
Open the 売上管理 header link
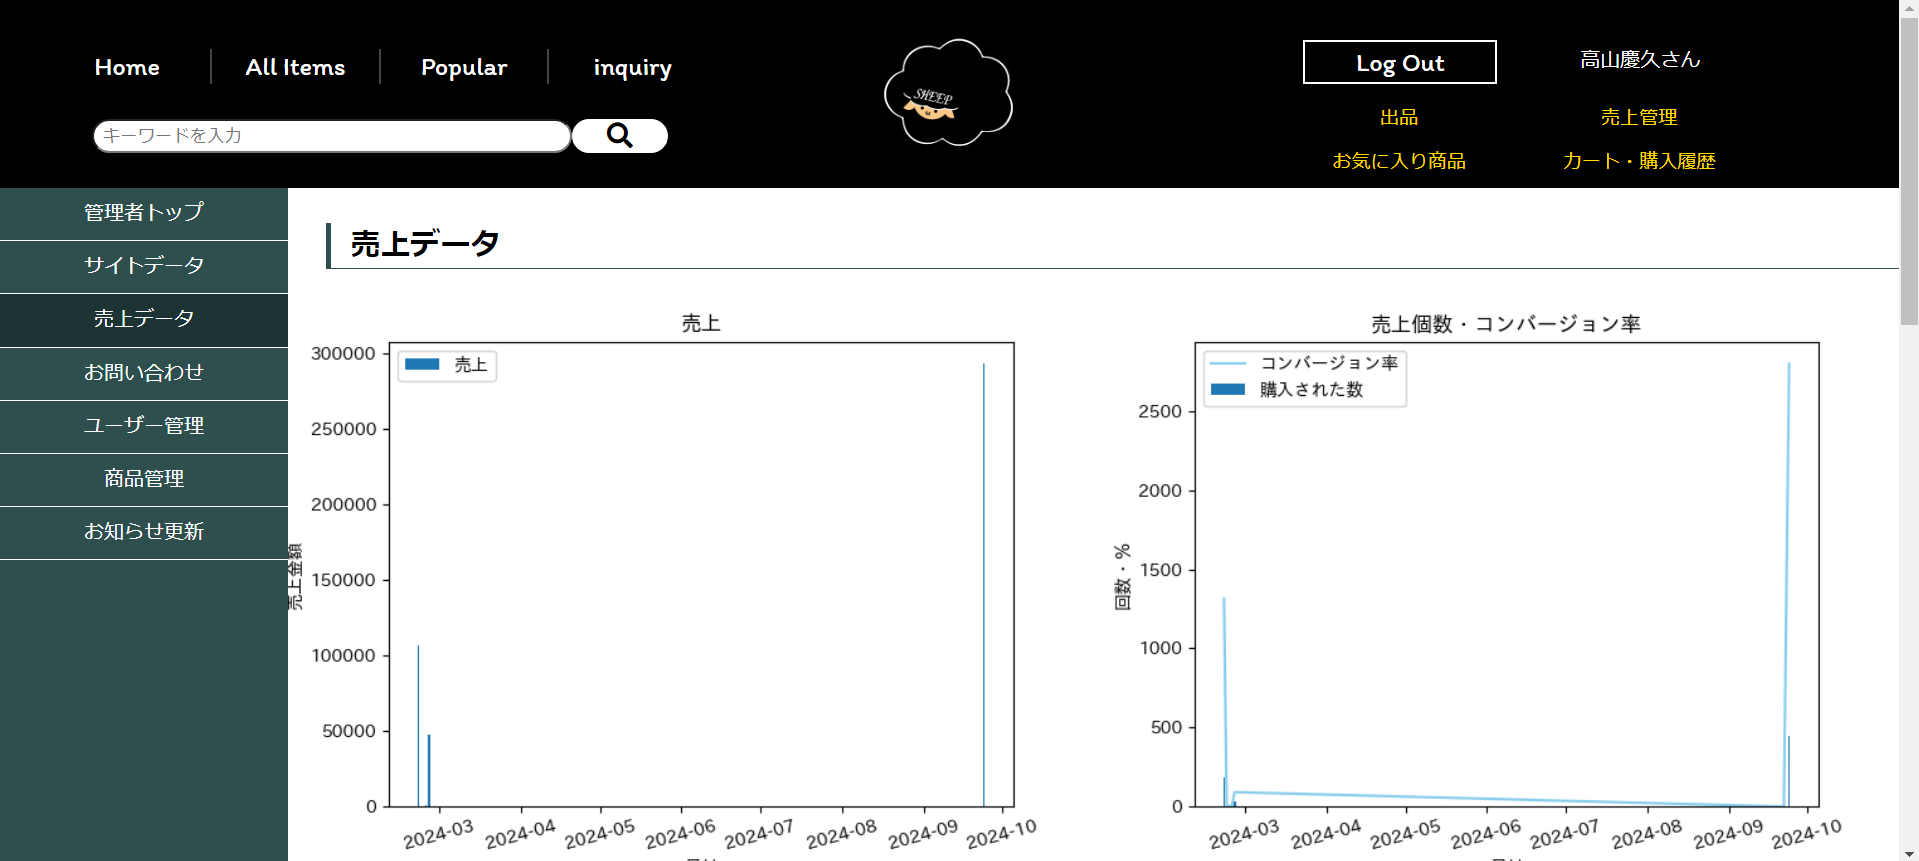tap(1638, 117)
